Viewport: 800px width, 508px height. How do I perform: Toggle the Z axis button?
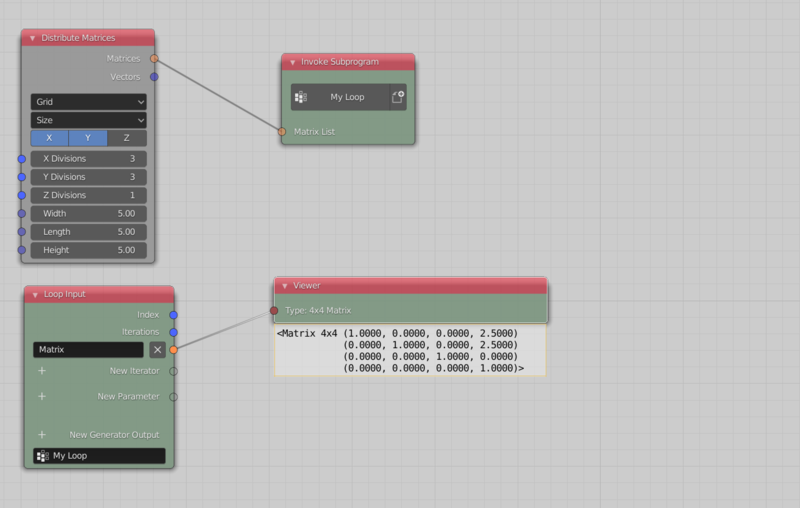click(x=127, y=138)
